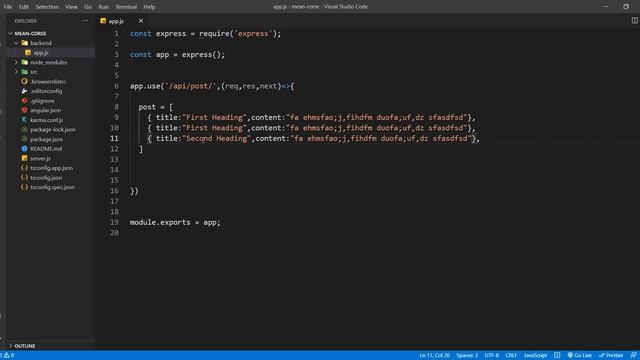
Task: Select the backend folder icon
Action: pos(24,43)
